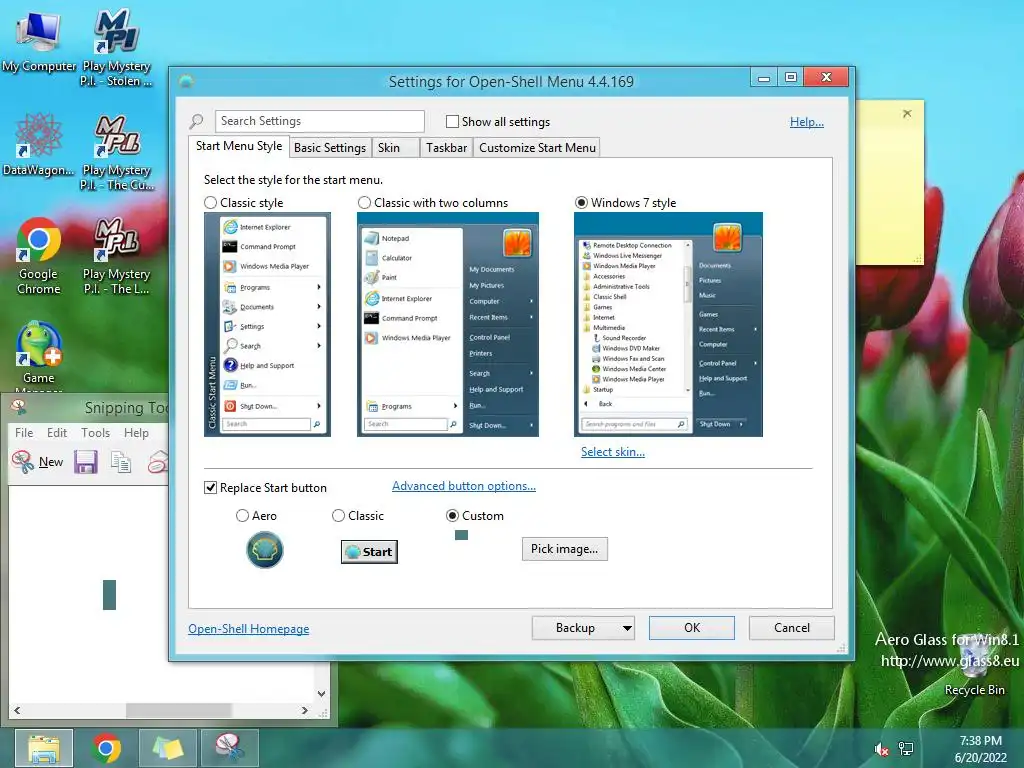Click Classic style preview thumbnail
The width and height of the screenshot is (1024, 768).
[x=267, y=325]
